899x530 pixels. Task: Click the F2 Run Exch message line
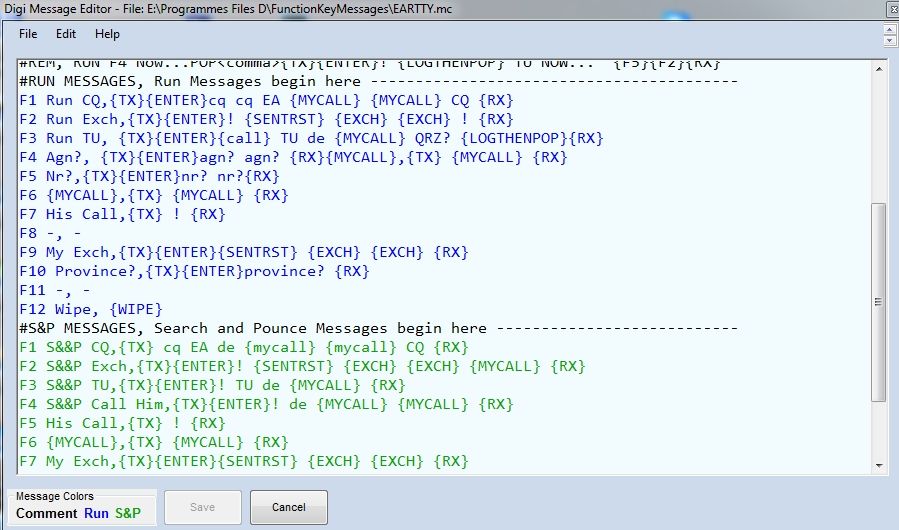(266, 119)
